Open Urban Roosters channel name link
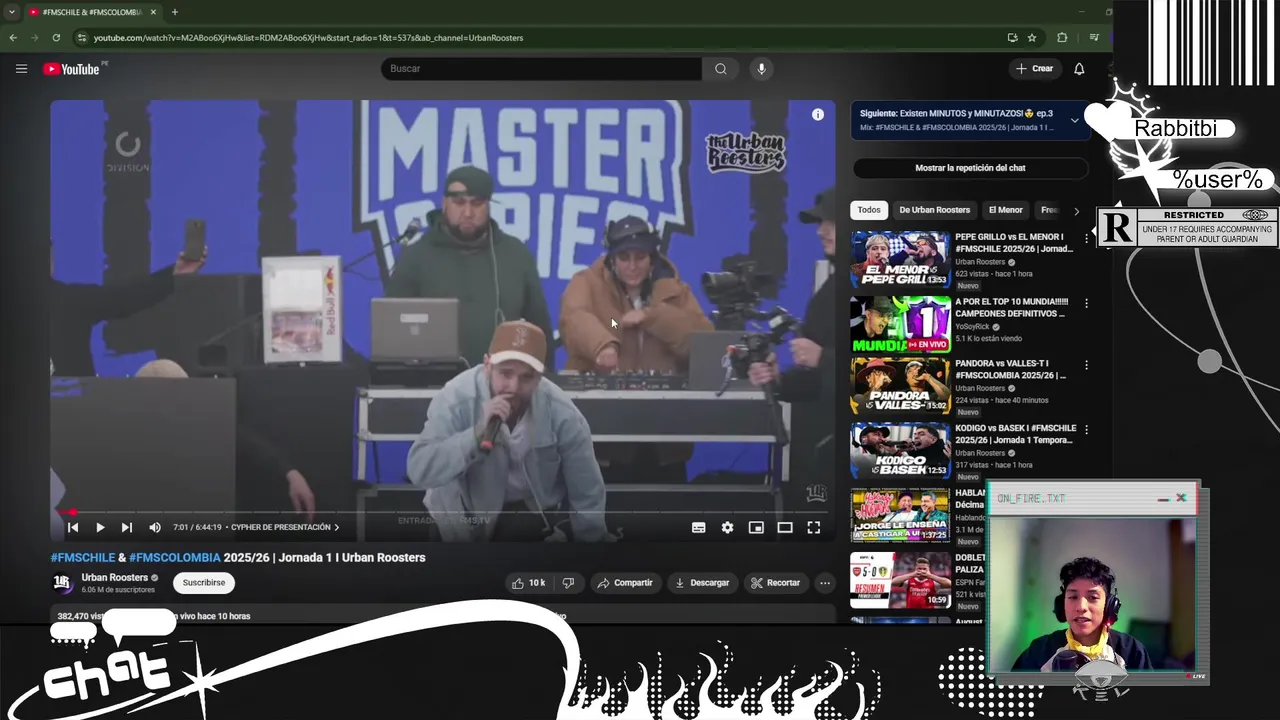1280x720 pixels. coord(114,577)
